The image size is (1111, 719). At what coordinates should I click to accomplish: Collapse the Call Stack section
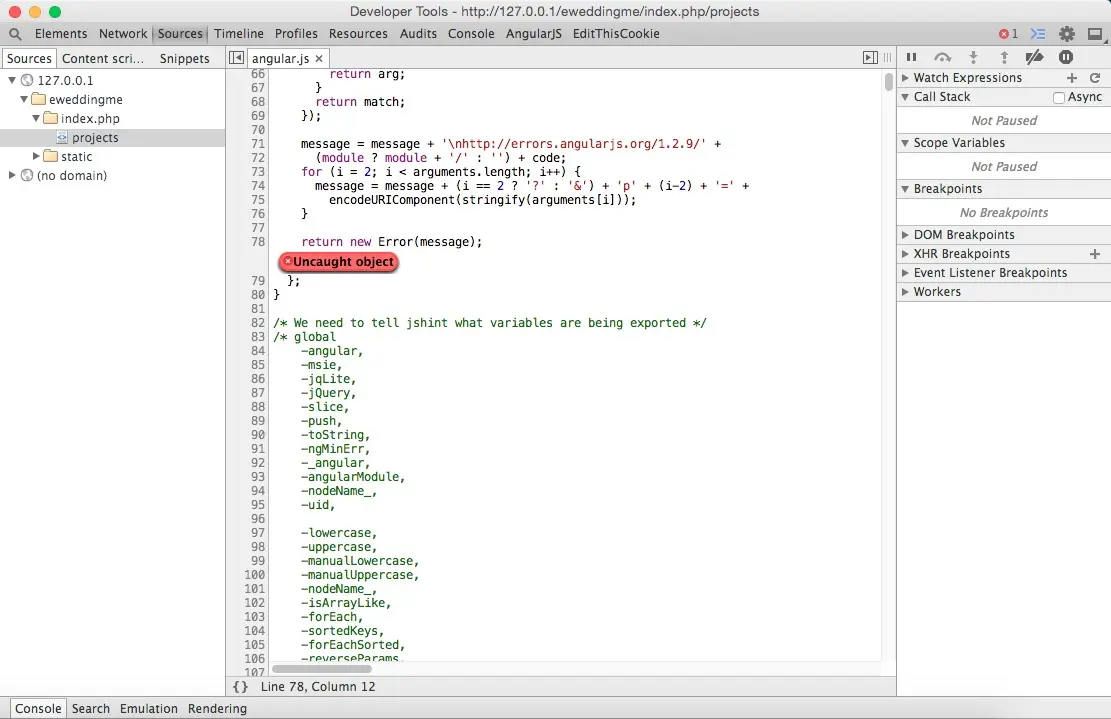[x=905, y=97]
